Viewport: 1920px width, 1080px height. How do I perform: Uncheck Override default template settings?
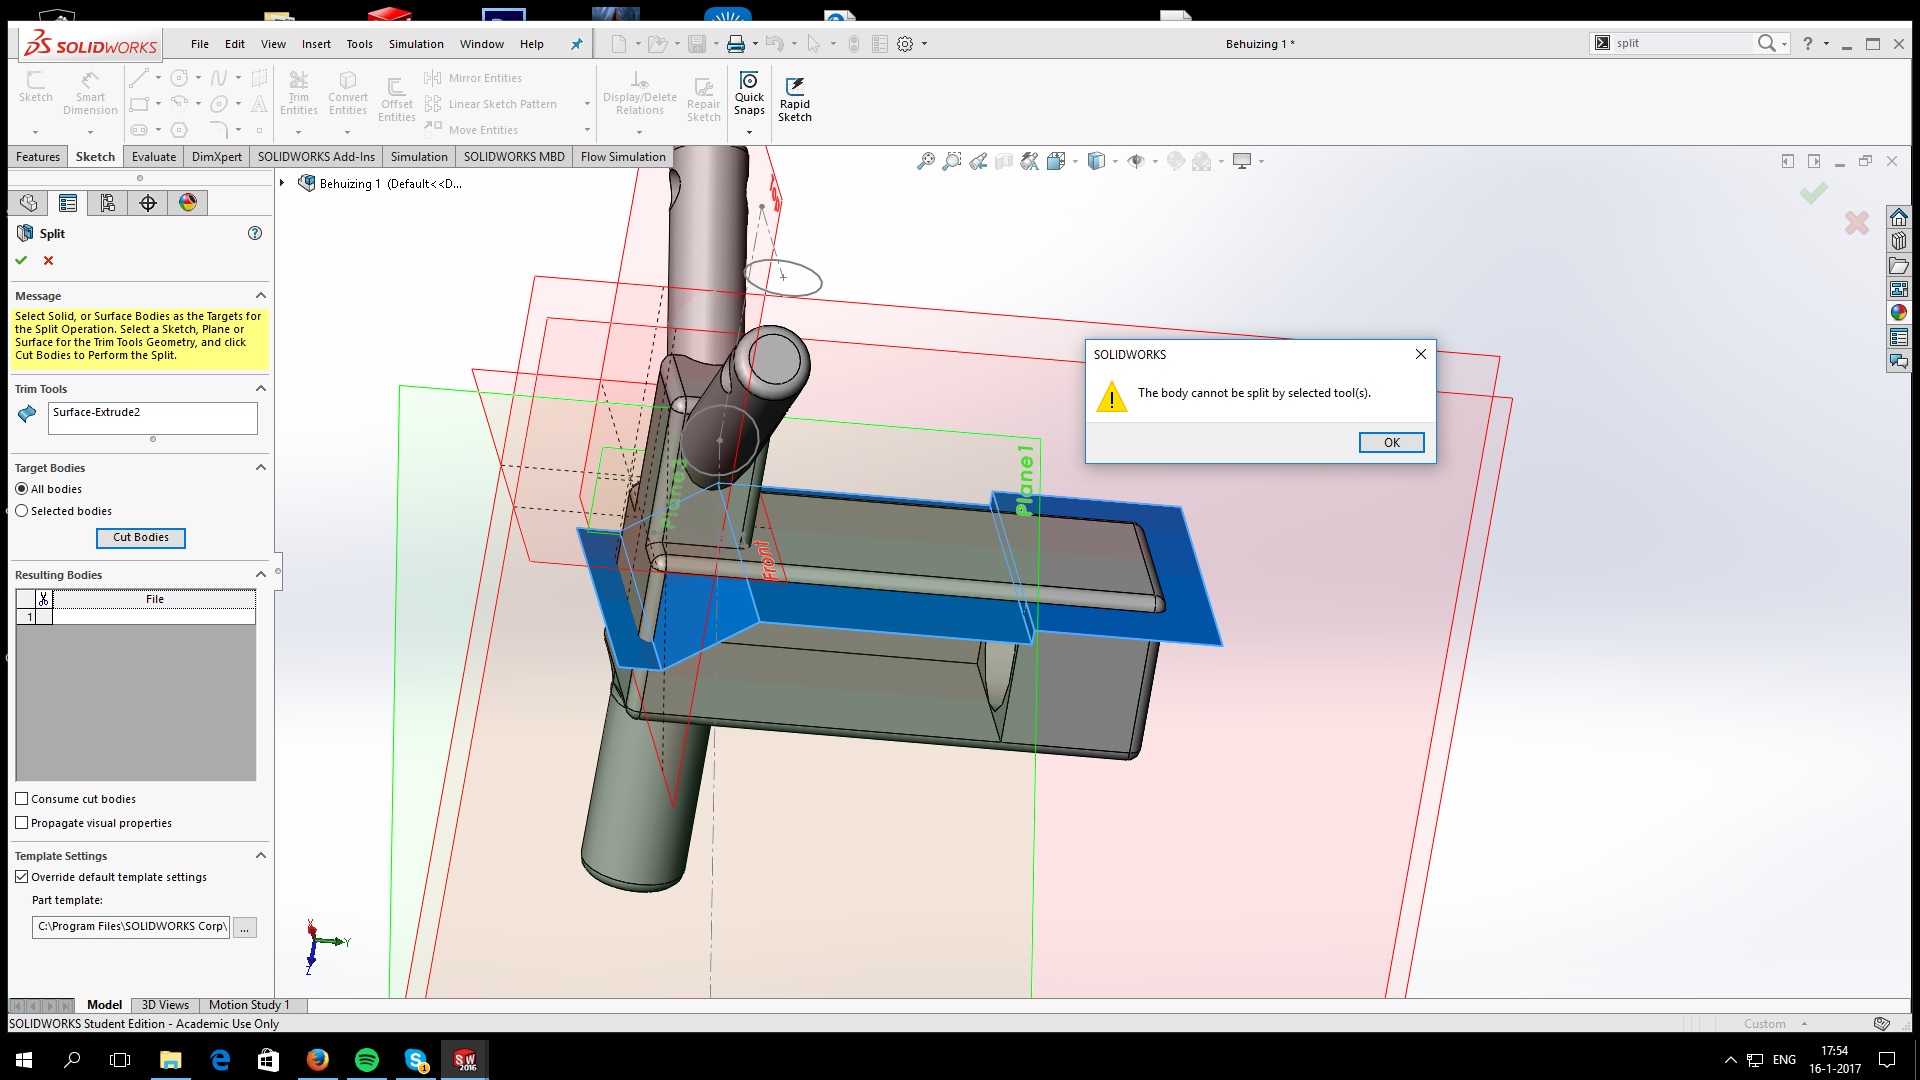click(22, 877)
